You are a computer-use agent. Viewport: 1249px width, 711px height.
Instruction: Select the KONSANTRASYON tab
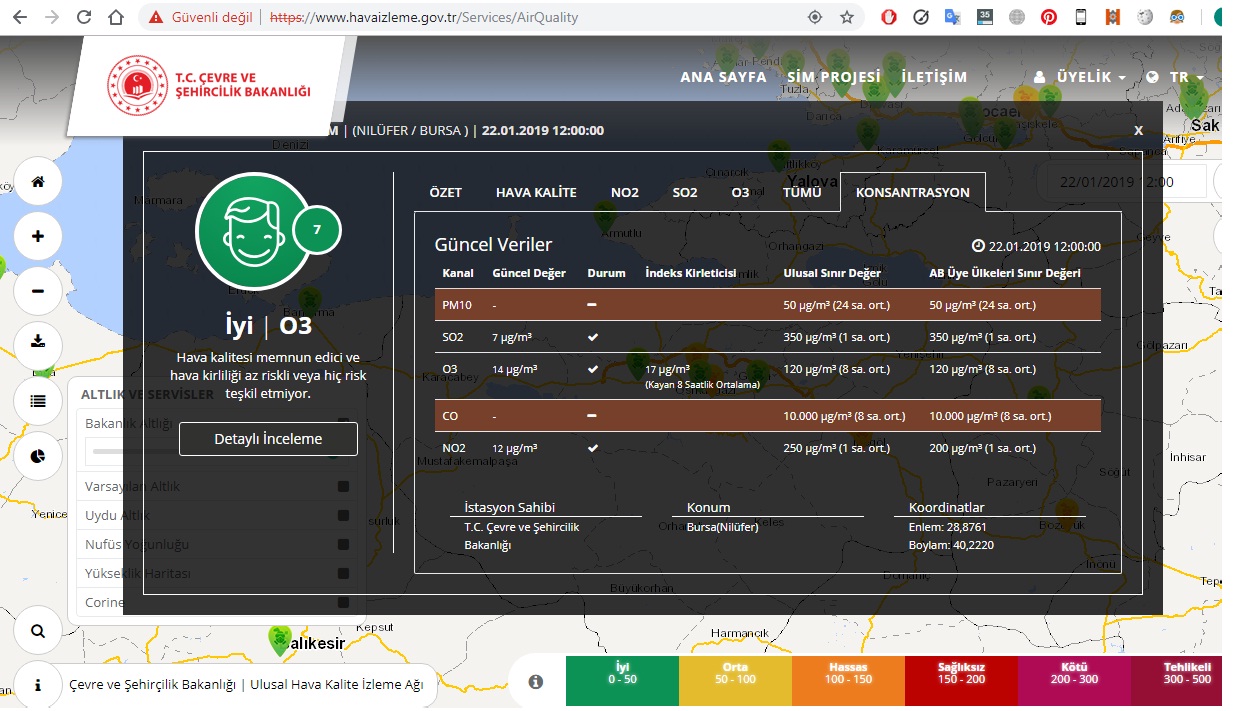[913, 192]
